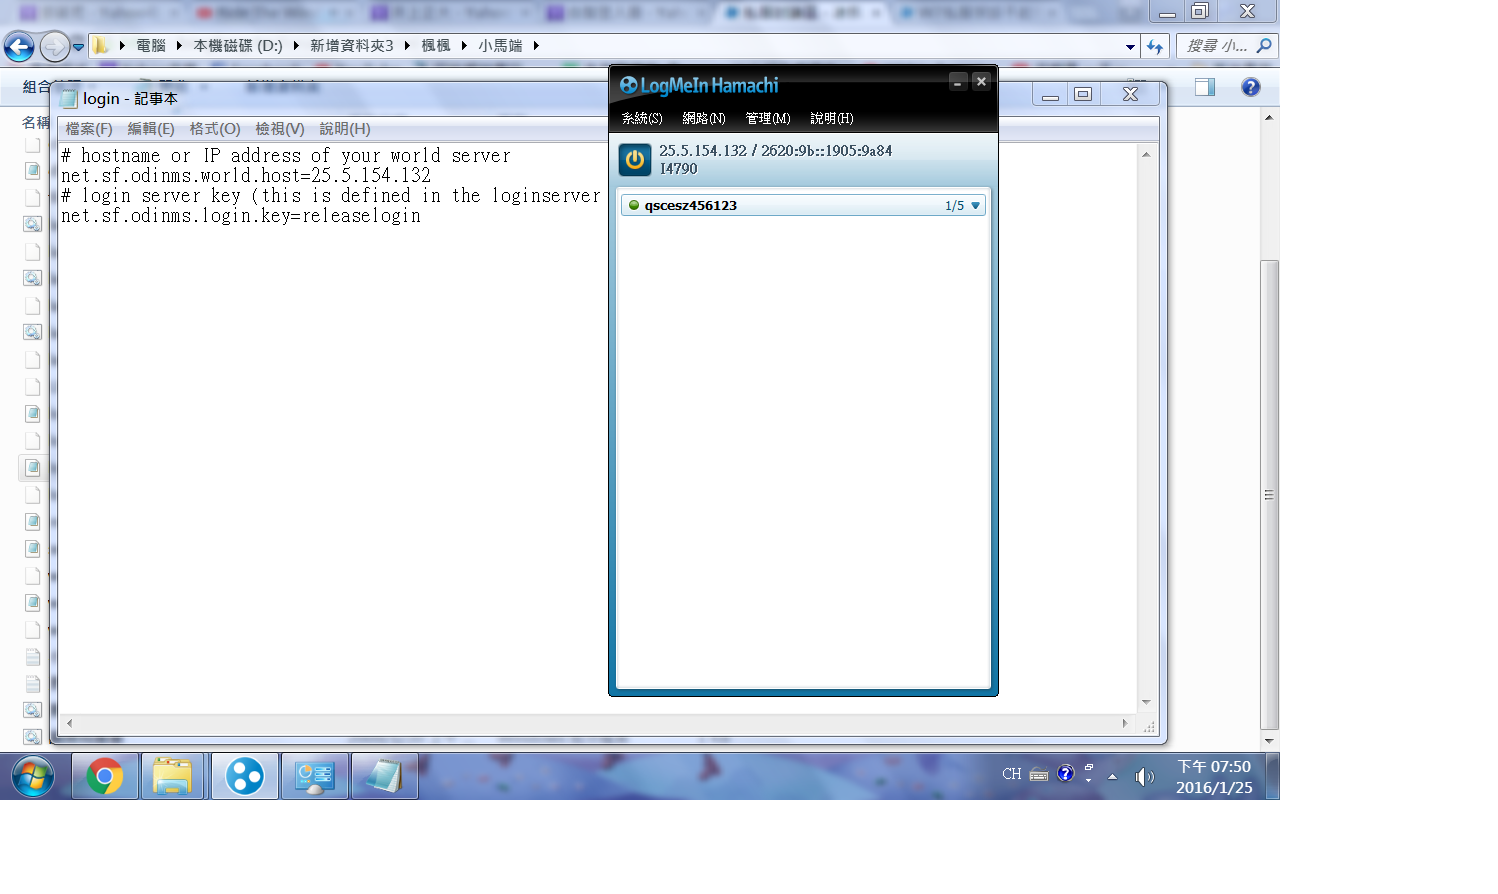
Task: Click Notepad's vertical scrollbar up arrow
Action: tap(1146, 155)
